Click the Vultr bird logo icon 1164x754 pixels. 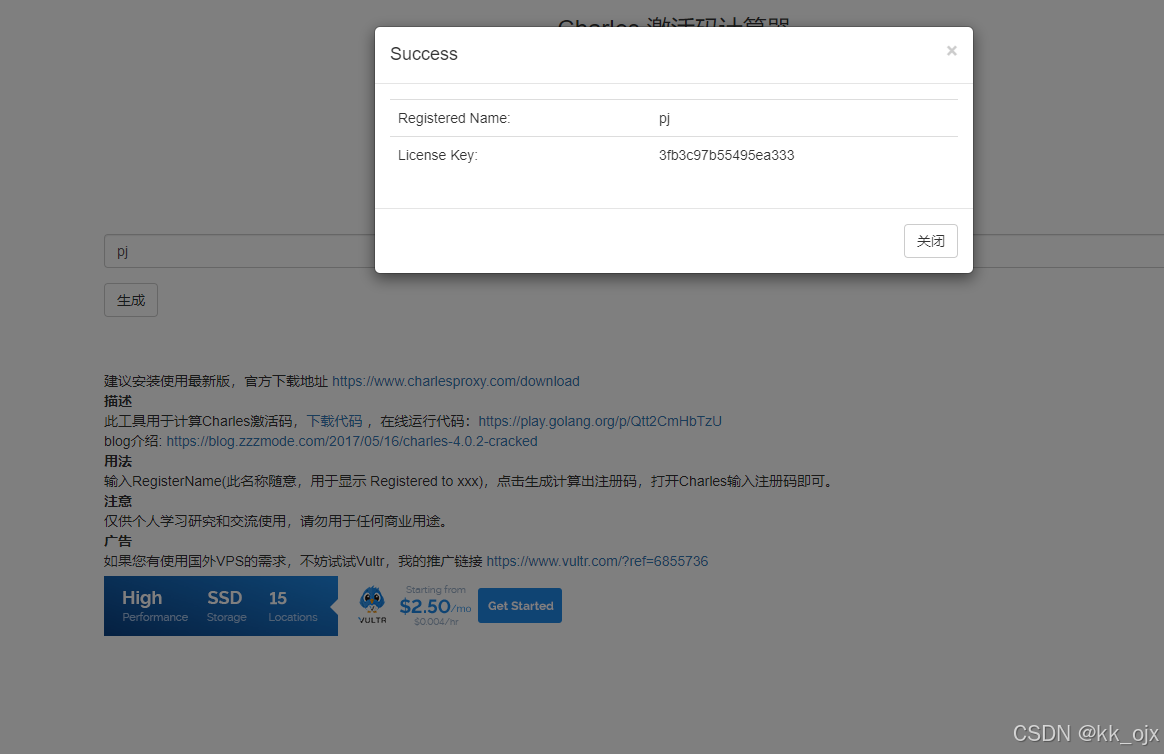[x=372, y=605]
